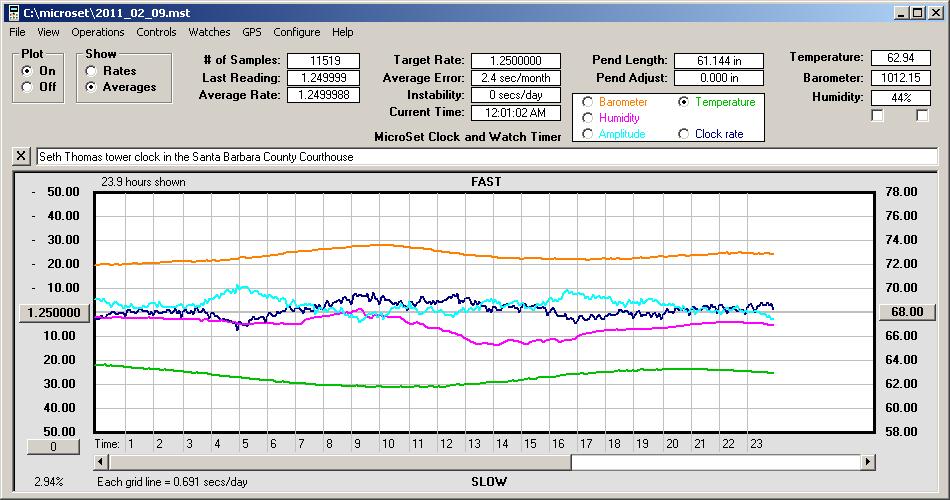Click the 'MicroSet Clock and Watch Timer' label
This screenshot has width=950, height=500.
coord(468,137)
